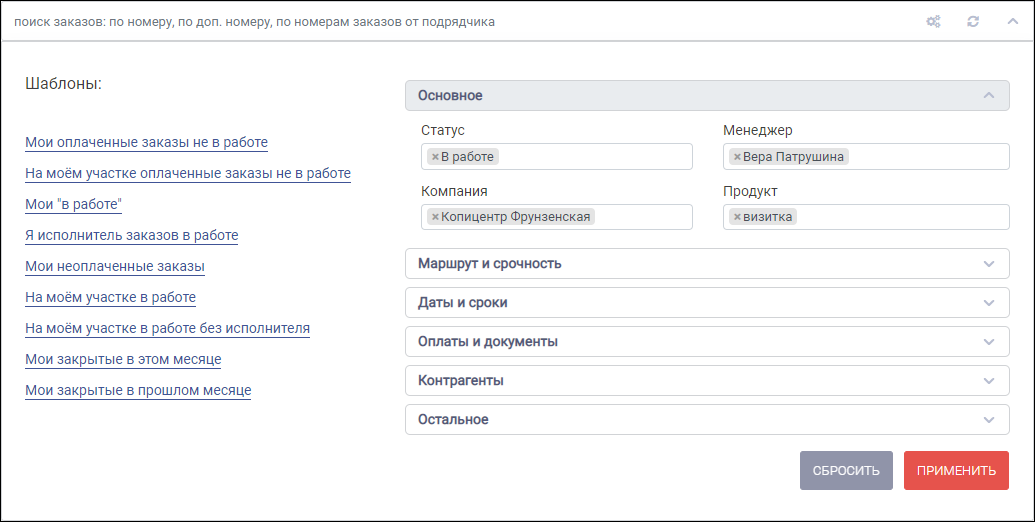Click the order search input field
The image size is (1035, 522).
pos(462,22)
